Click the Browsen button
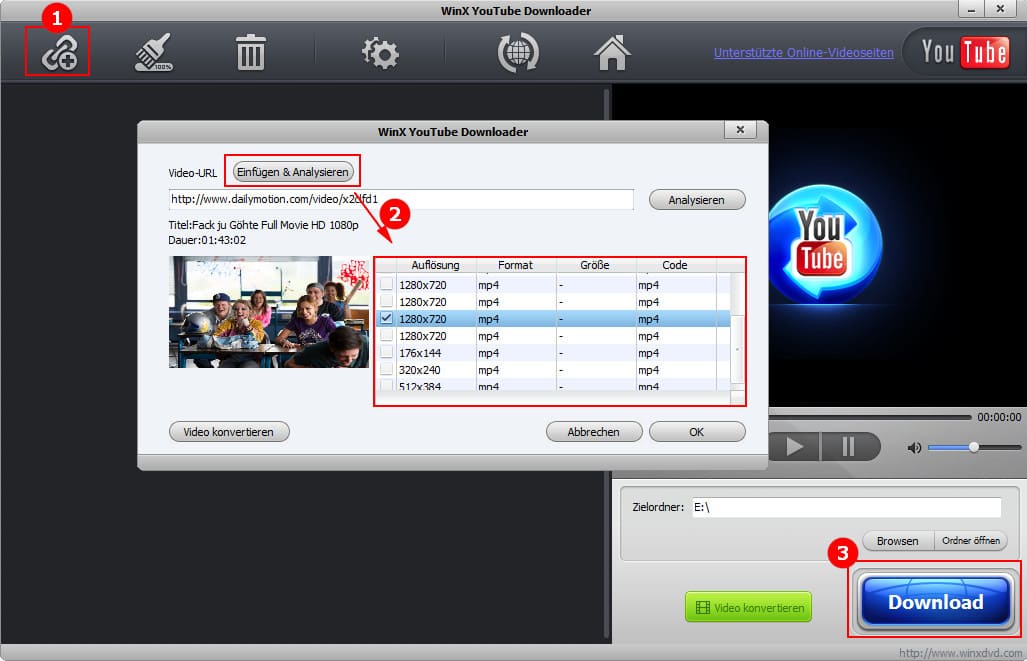The height and width of the screenshot is (661, 1027). point(897,540)
